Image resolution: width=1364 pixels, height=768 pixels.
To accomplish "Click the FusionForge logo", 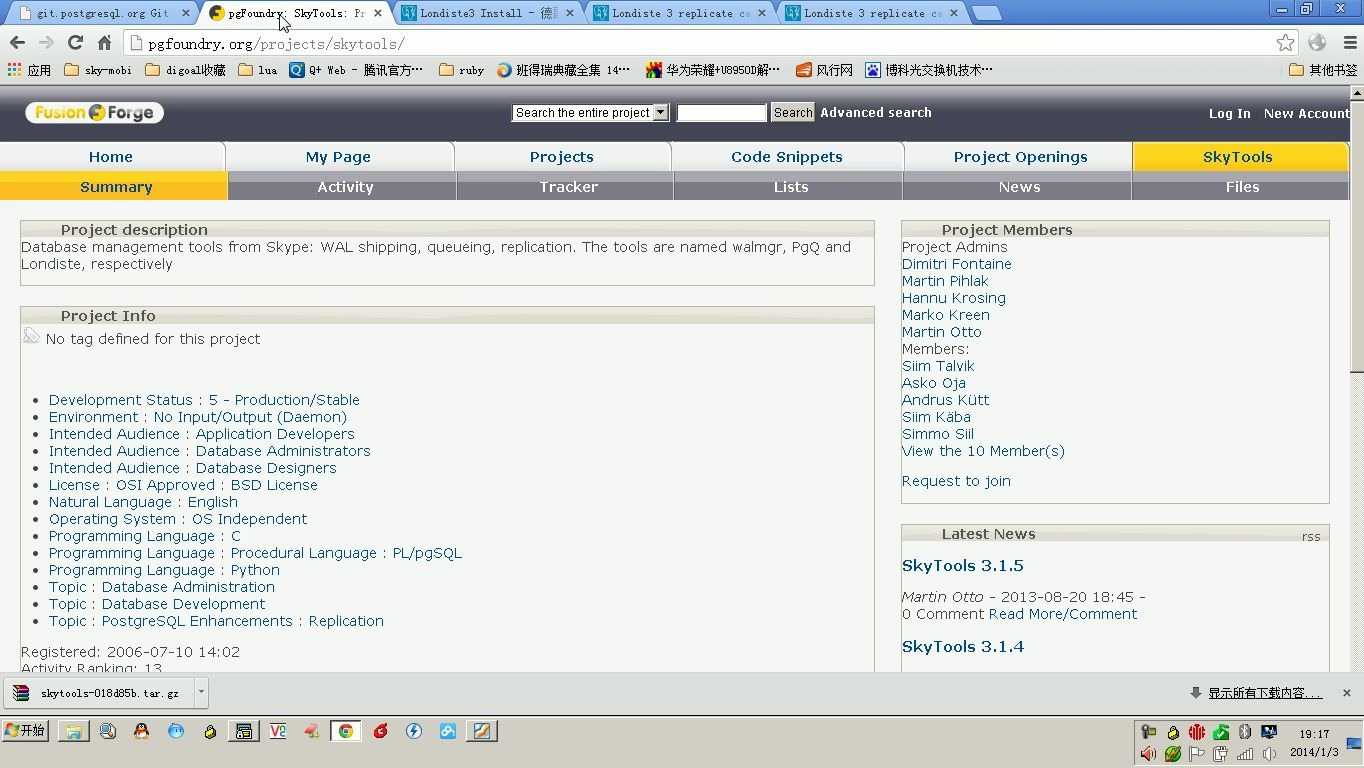I will tap(95, 113).
